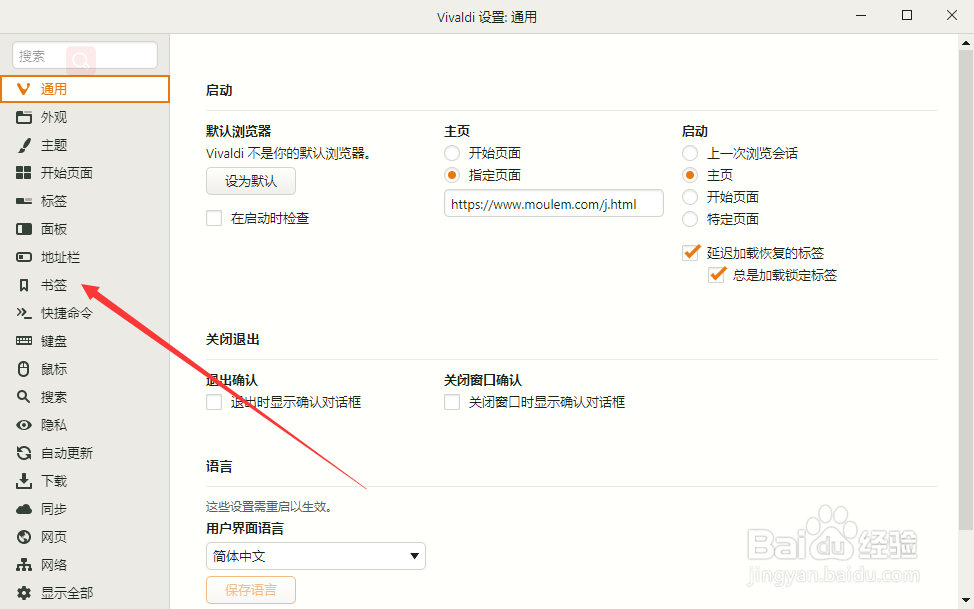Maximize the Vivaldi settings window

[x=907, y=16]
